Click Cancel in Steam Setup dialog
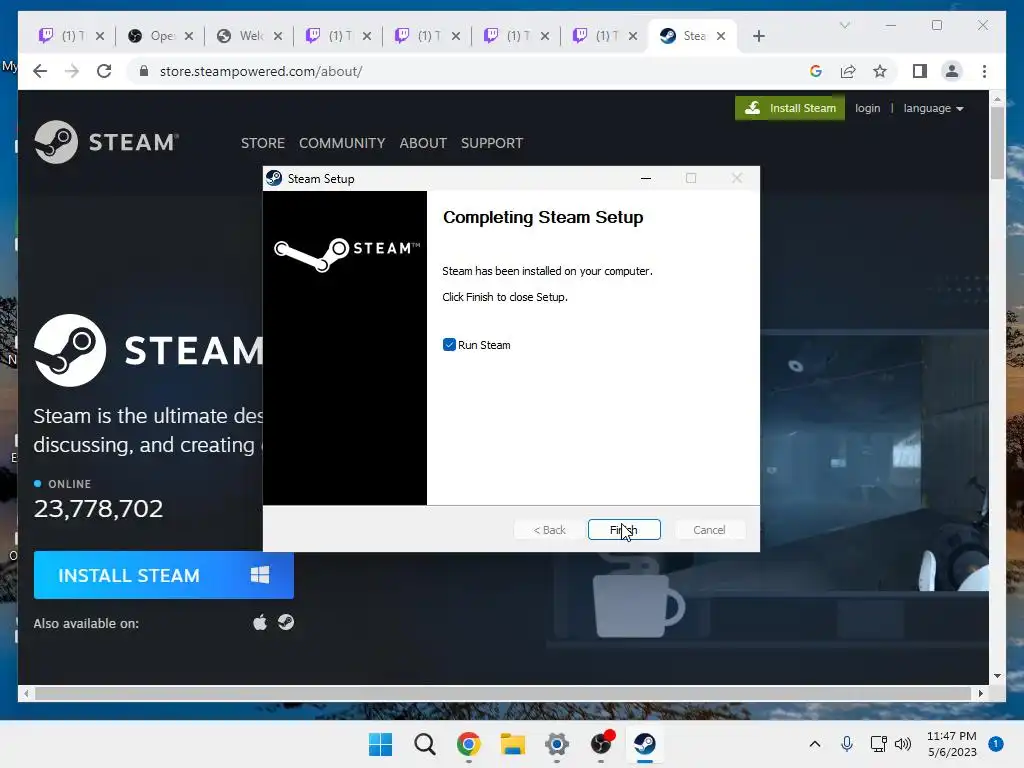Screen dimensions: 1024x768 [709, 530]
